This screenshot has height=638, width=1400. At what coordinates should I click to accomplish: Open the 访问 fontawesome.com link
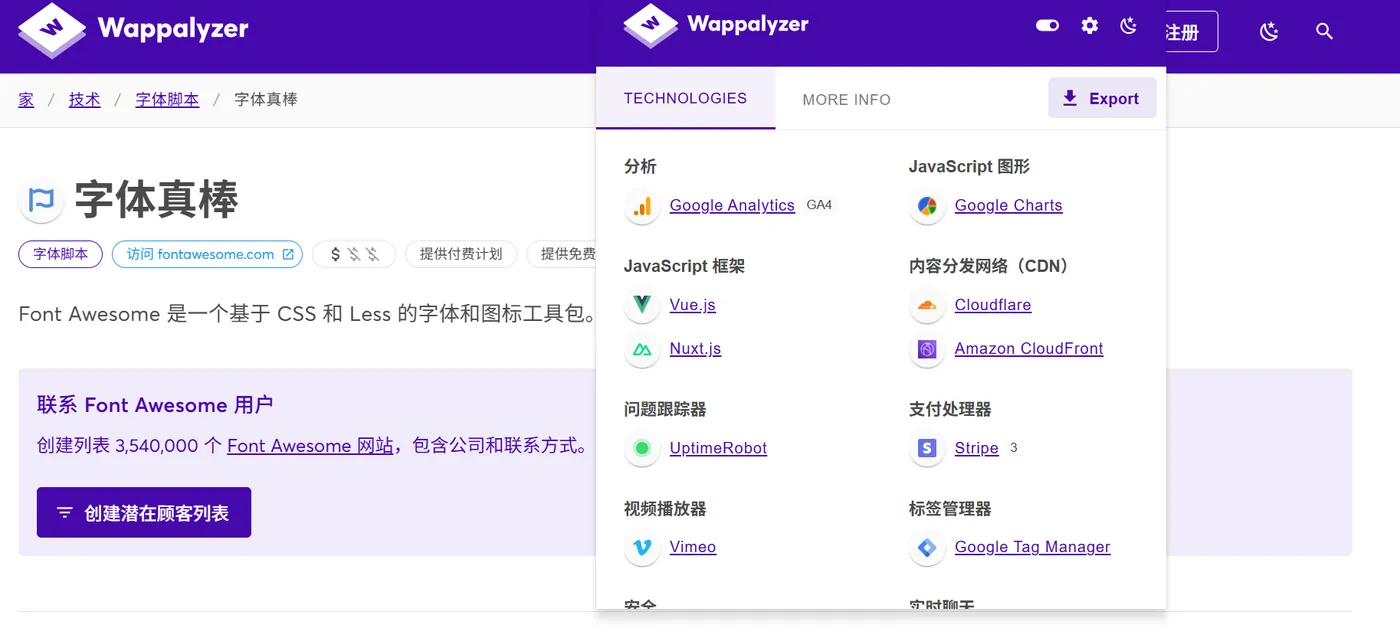point(207,254)
